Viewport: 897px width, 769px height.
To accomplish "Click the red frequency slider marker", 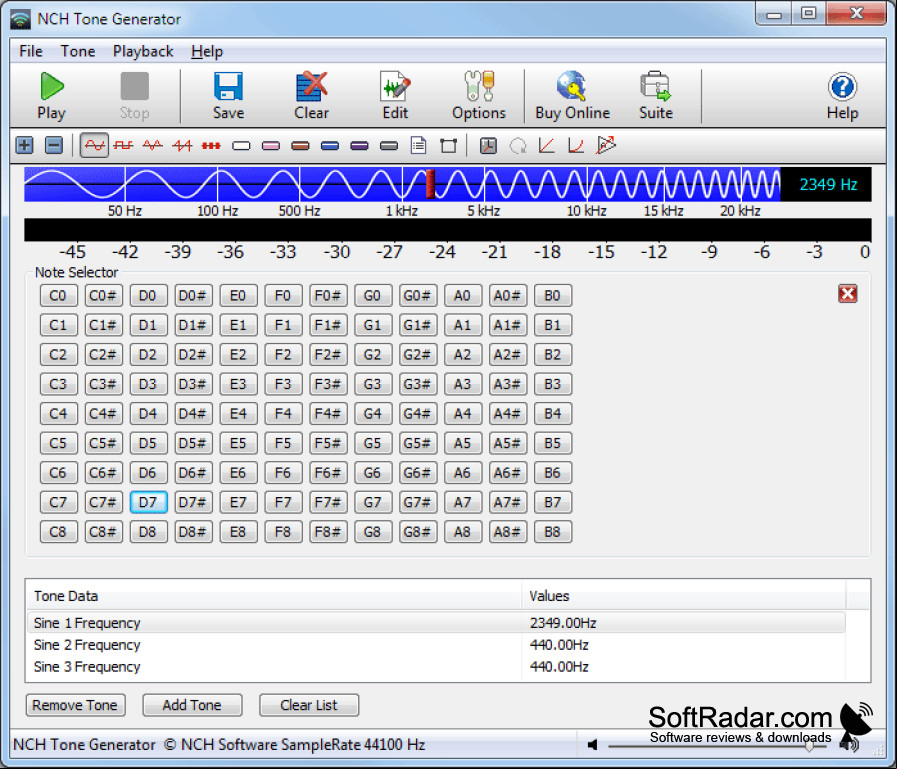I will coord(430,184).
